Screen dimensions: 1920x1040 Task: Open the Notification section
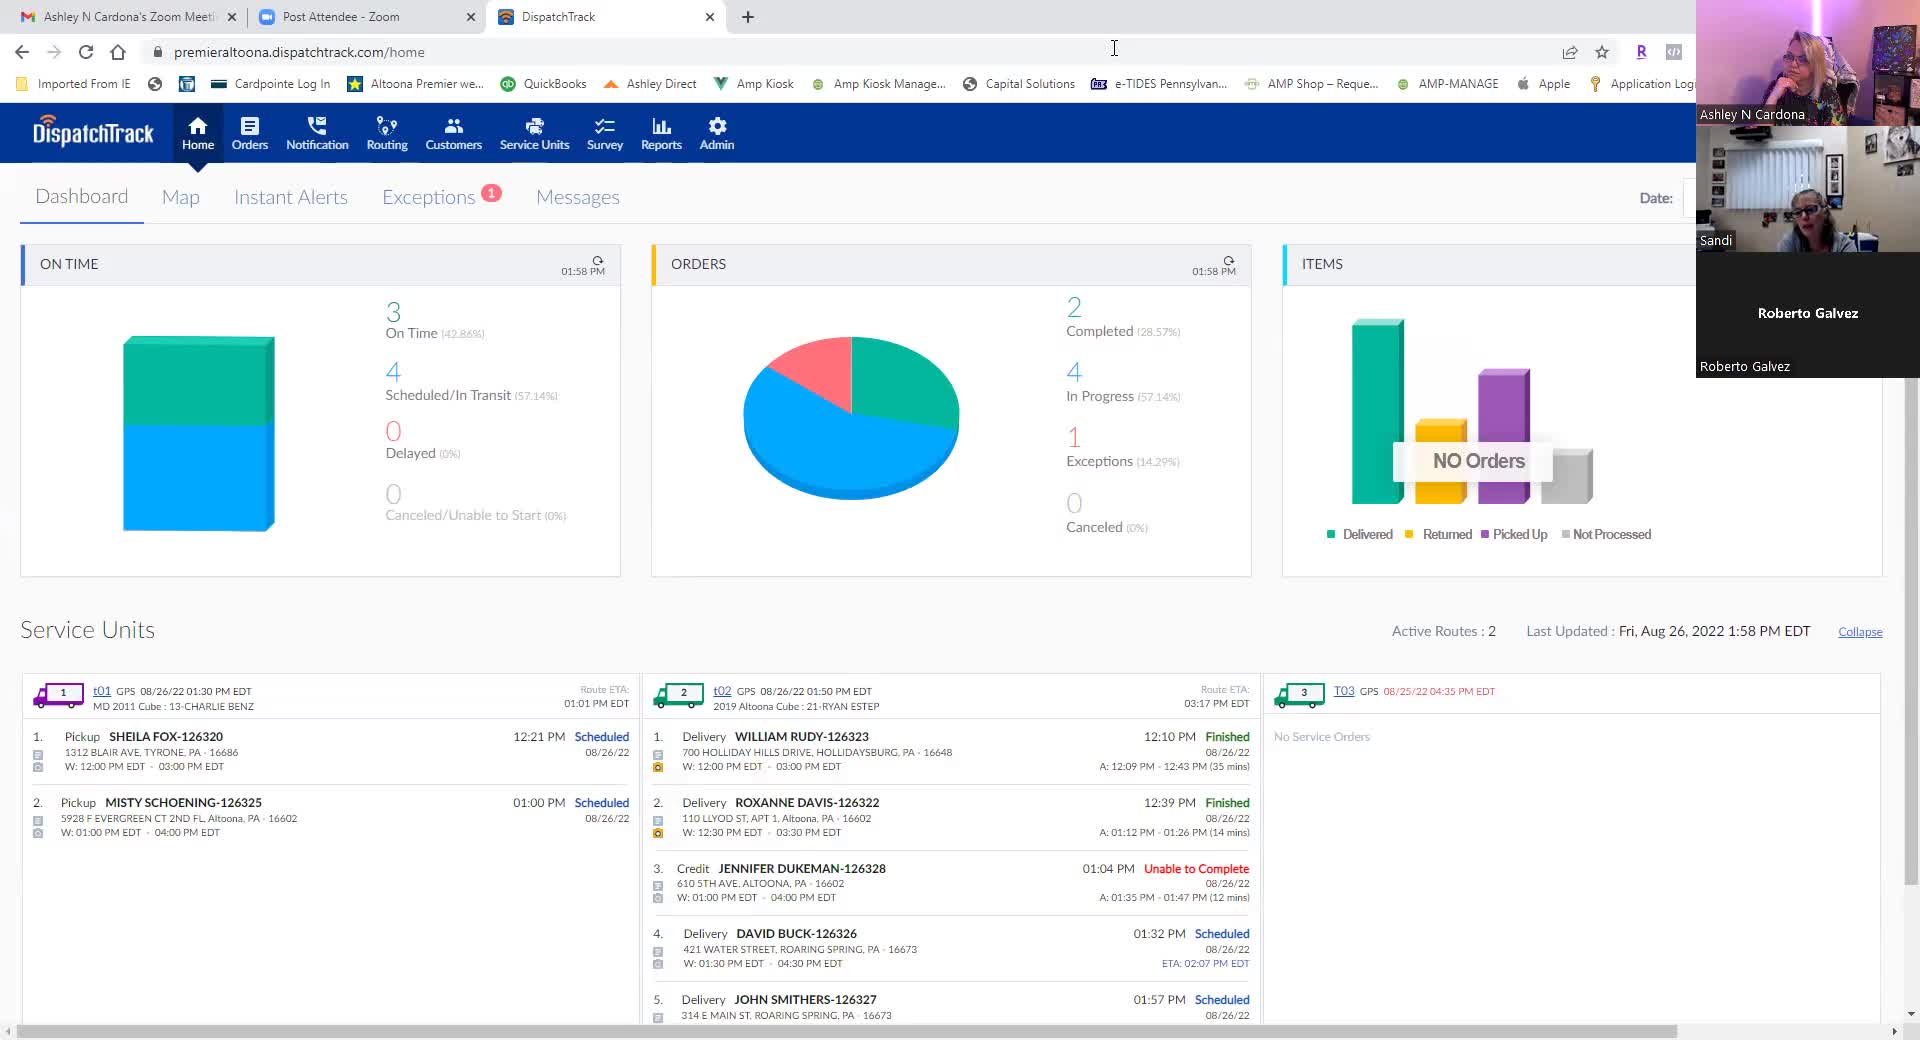317,133
